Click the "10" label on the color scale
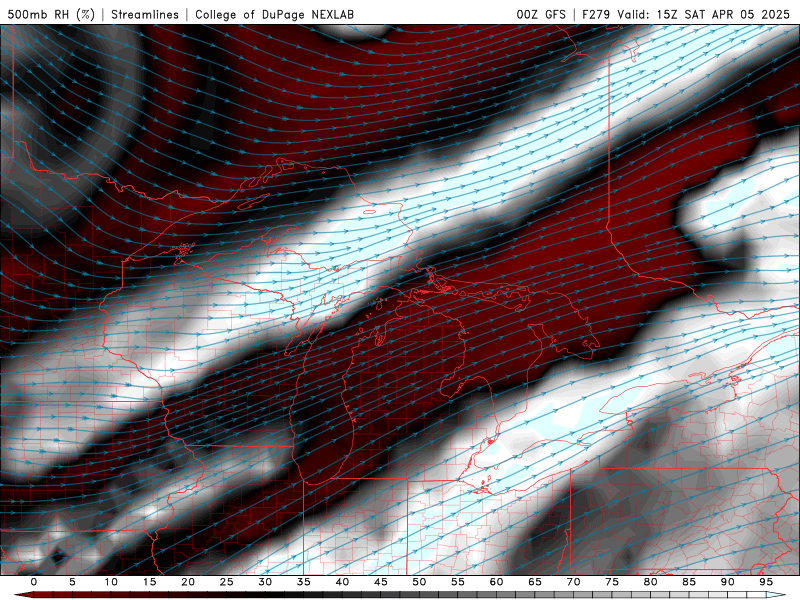This screenshot has width=800, height=600. click(111, 582)
